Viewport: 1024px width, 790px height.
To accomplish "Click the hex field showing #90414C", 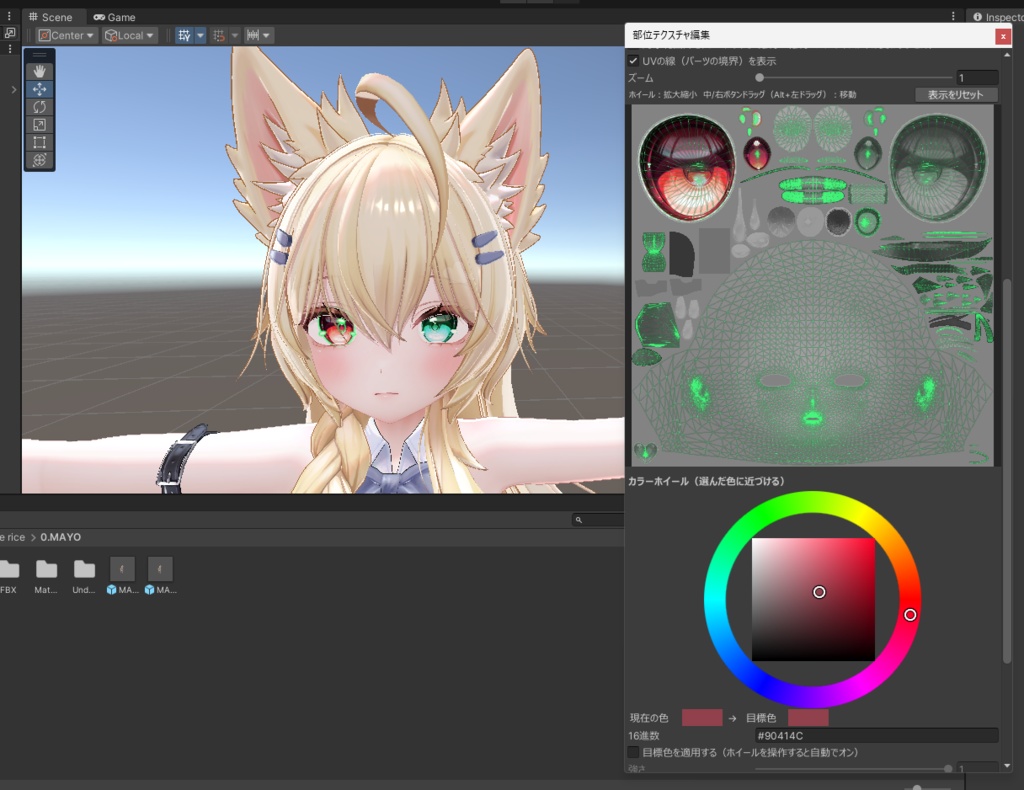I will pos(875,735).
